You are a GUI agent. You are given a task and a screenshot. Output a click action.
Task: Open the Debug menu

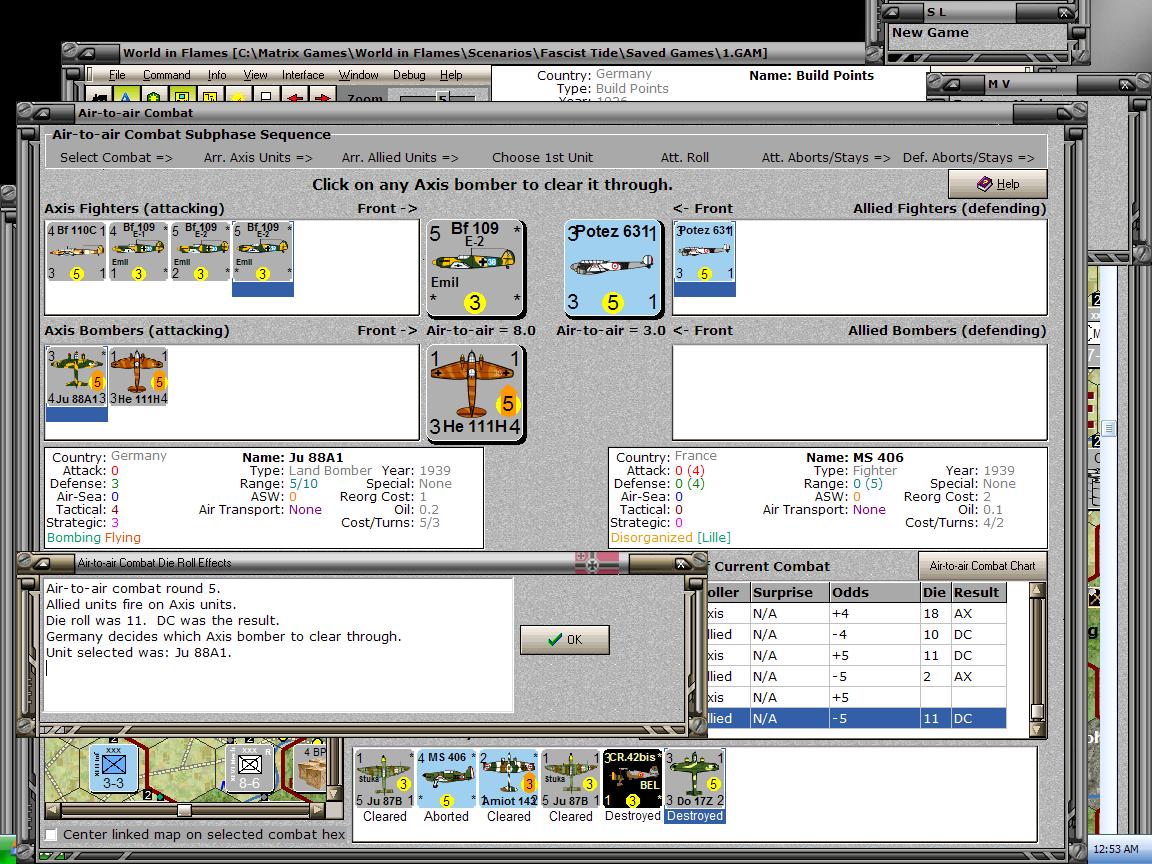(x=409, y=75)
